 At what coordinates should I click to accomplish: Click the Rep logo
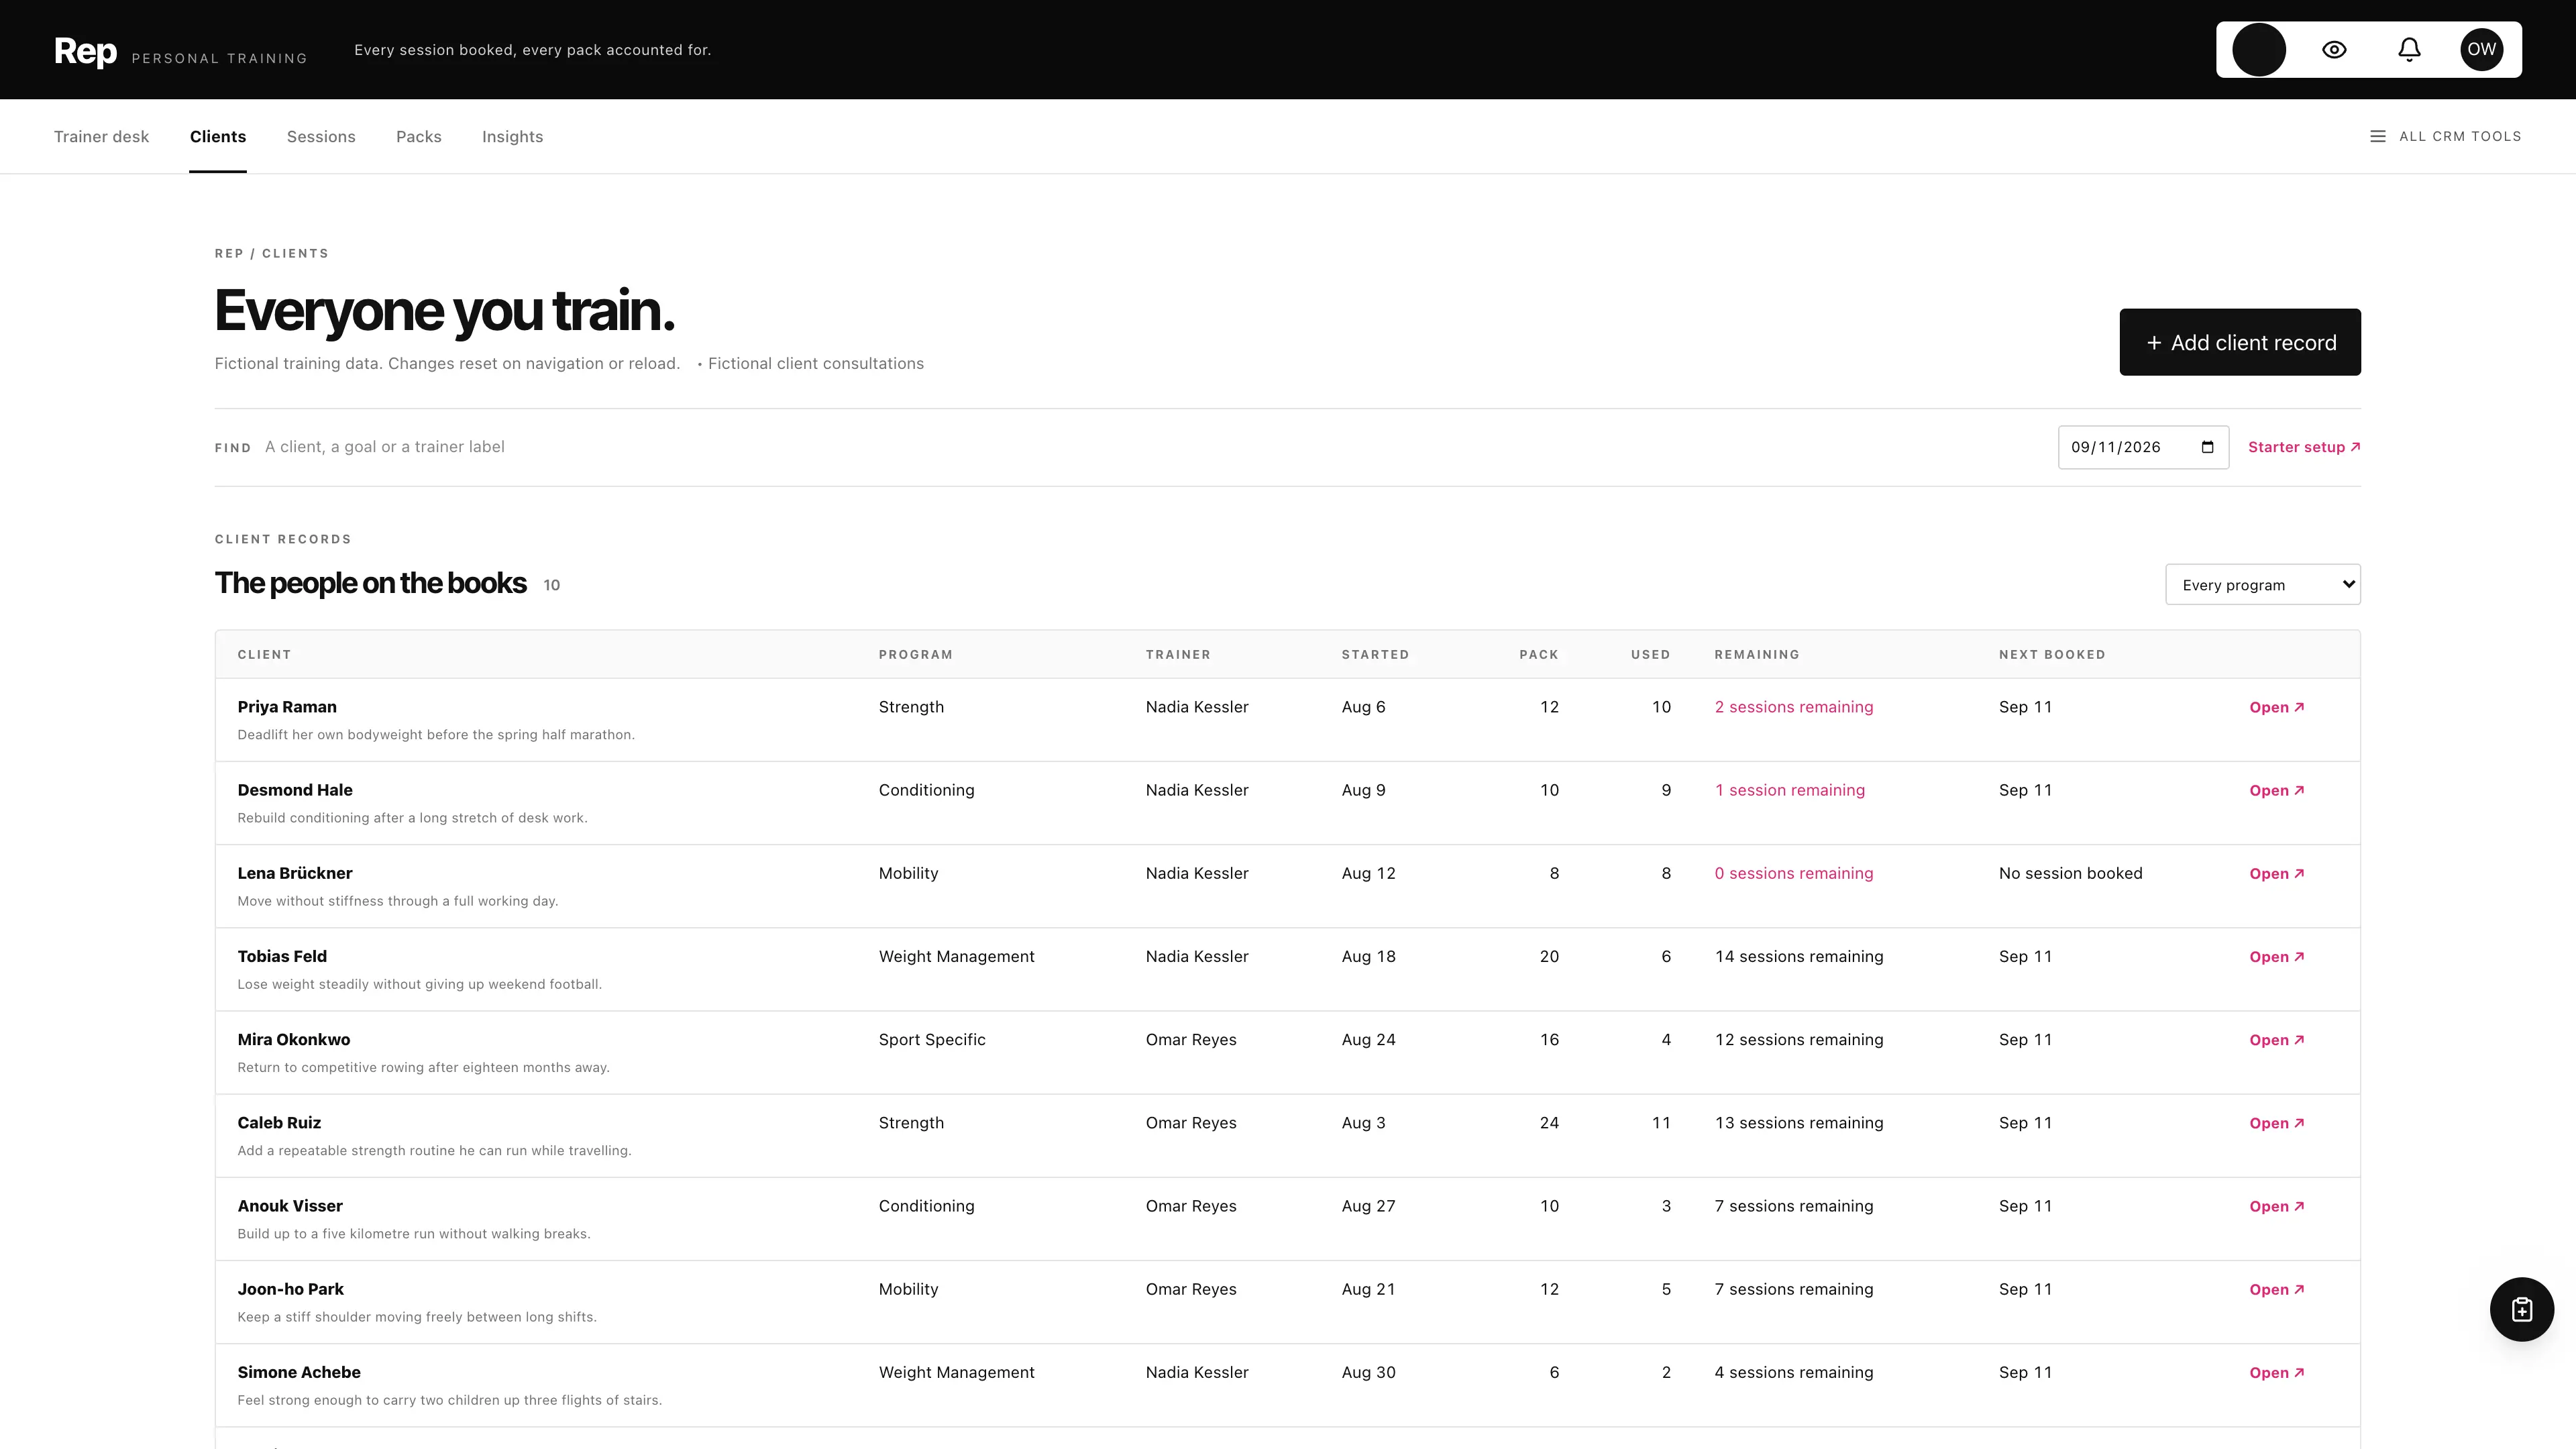[85, 50]
